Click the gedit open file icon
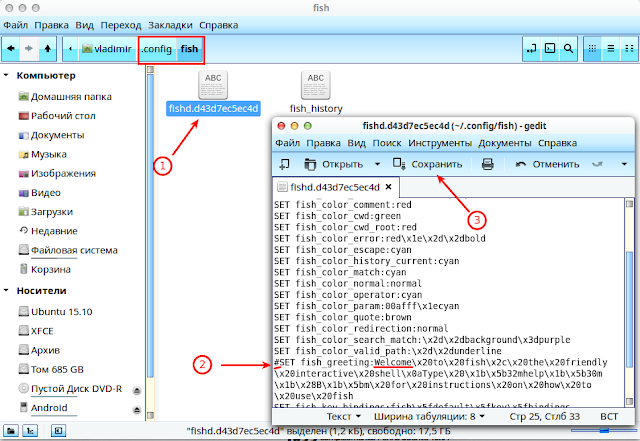 pyautogui.click(x=310, y=164)
